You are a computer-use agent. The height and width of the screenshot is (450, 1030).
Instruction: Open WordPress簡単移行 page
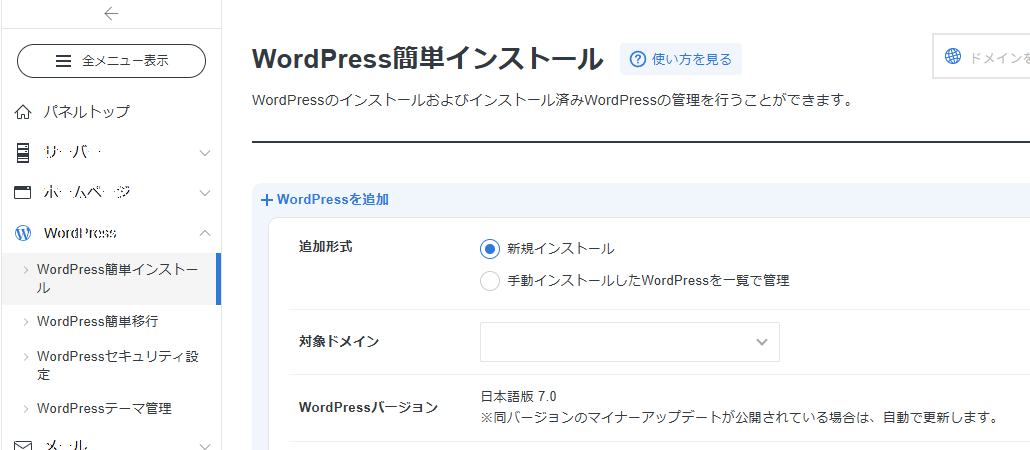pos(97,322)
